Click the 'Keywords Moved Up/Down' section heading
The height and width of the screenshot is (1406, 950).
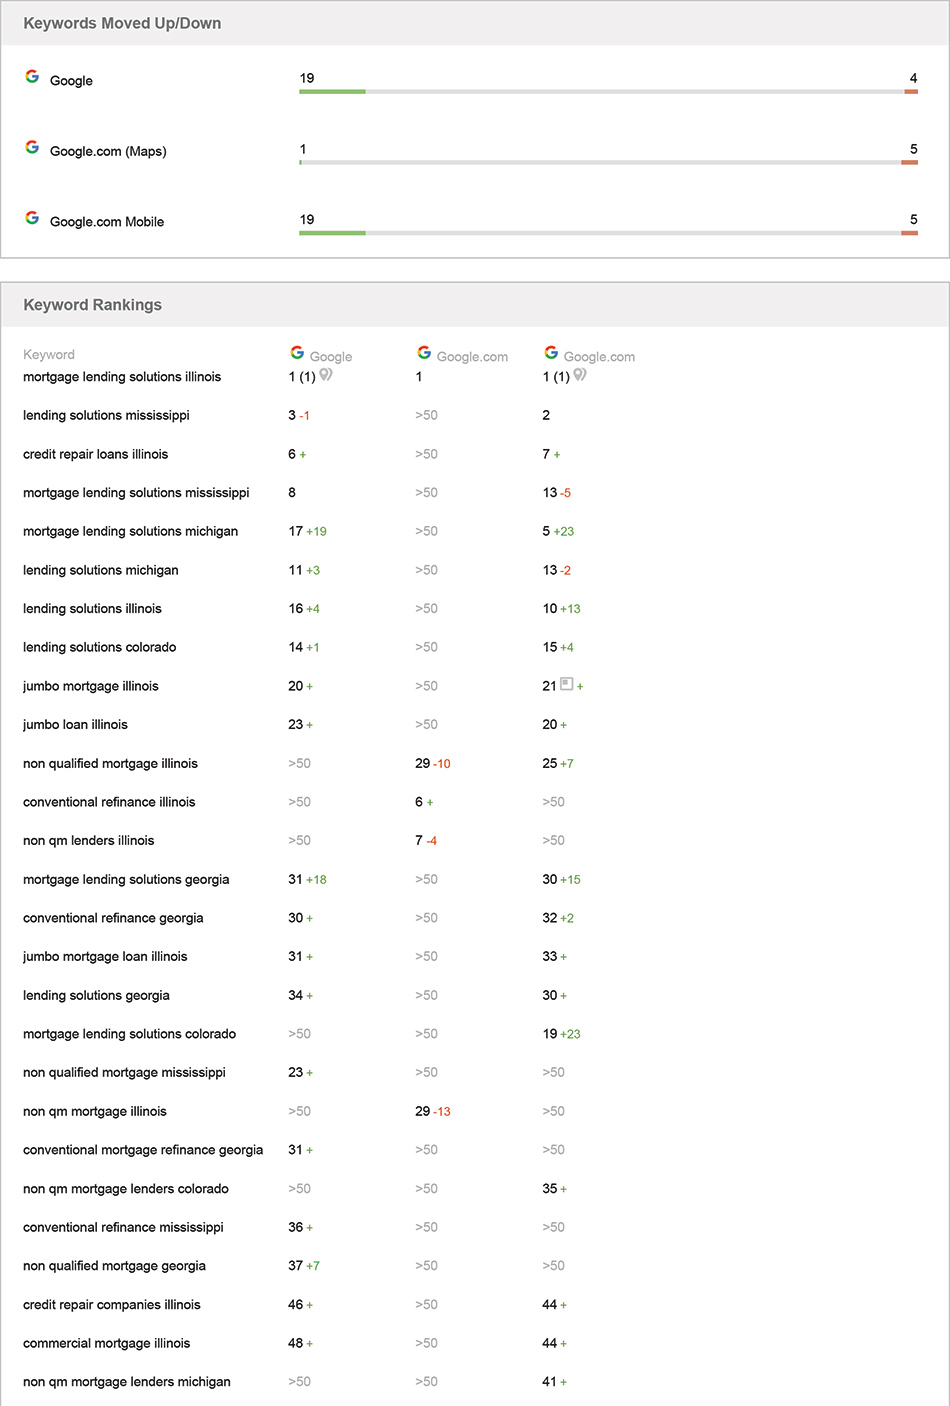[x=122, y=23]
